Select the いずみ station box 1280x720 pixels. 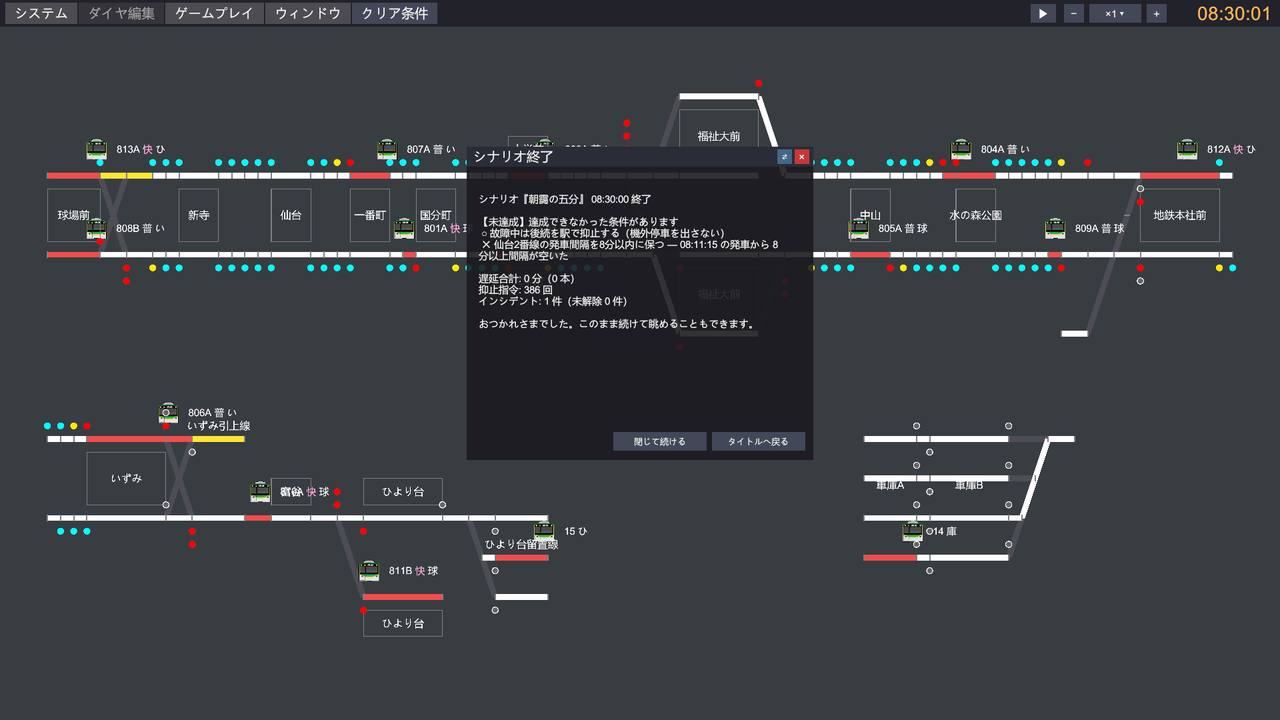(126, 478)
